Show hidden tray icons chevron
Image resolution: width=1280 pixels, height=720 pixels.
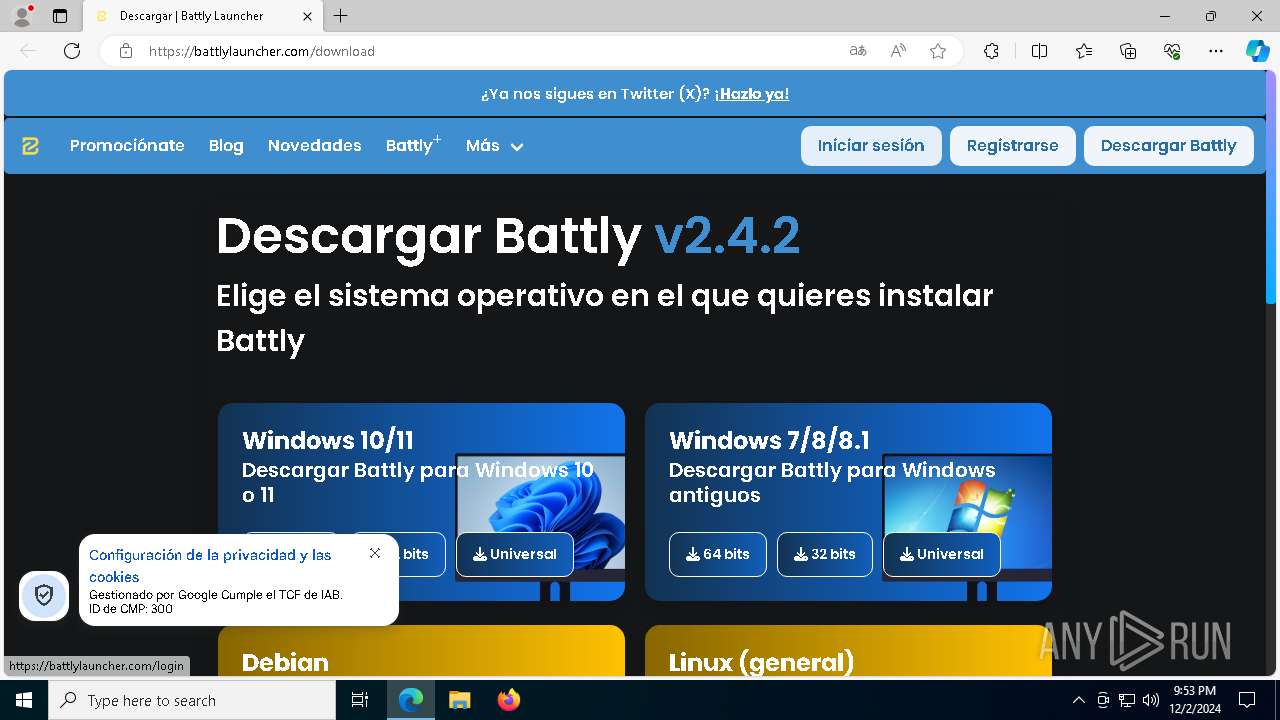1078,700
